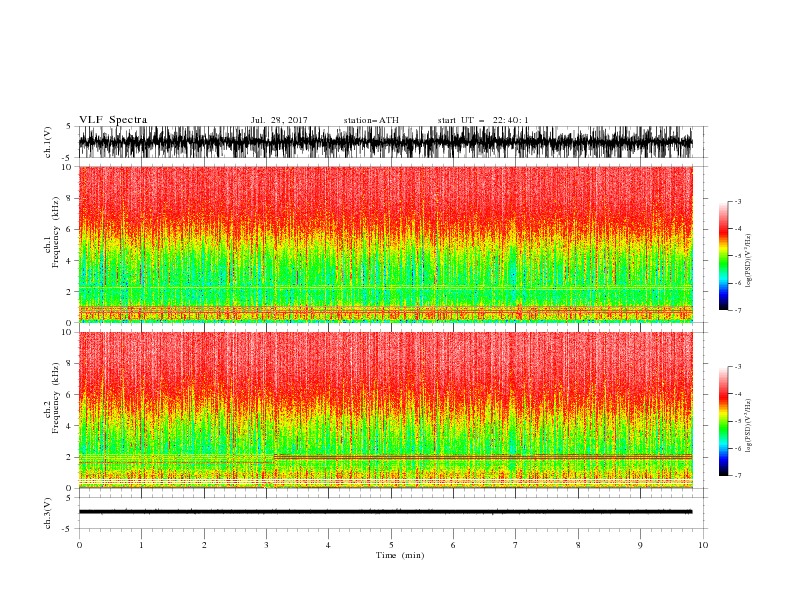The width and height of the screenshot is (792, 612).
Task: Click the ch.2 spectrogram color bar
Action: click(x=723, y=421)
